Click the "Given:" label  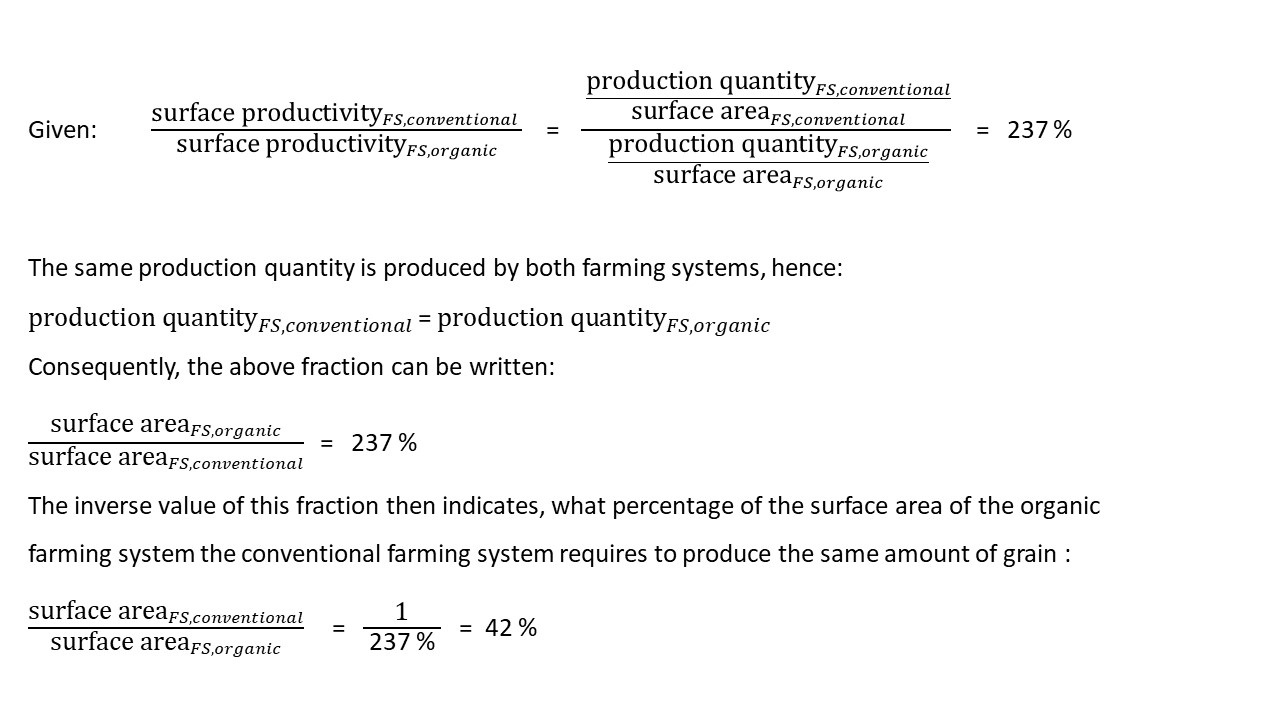point(62,130)
